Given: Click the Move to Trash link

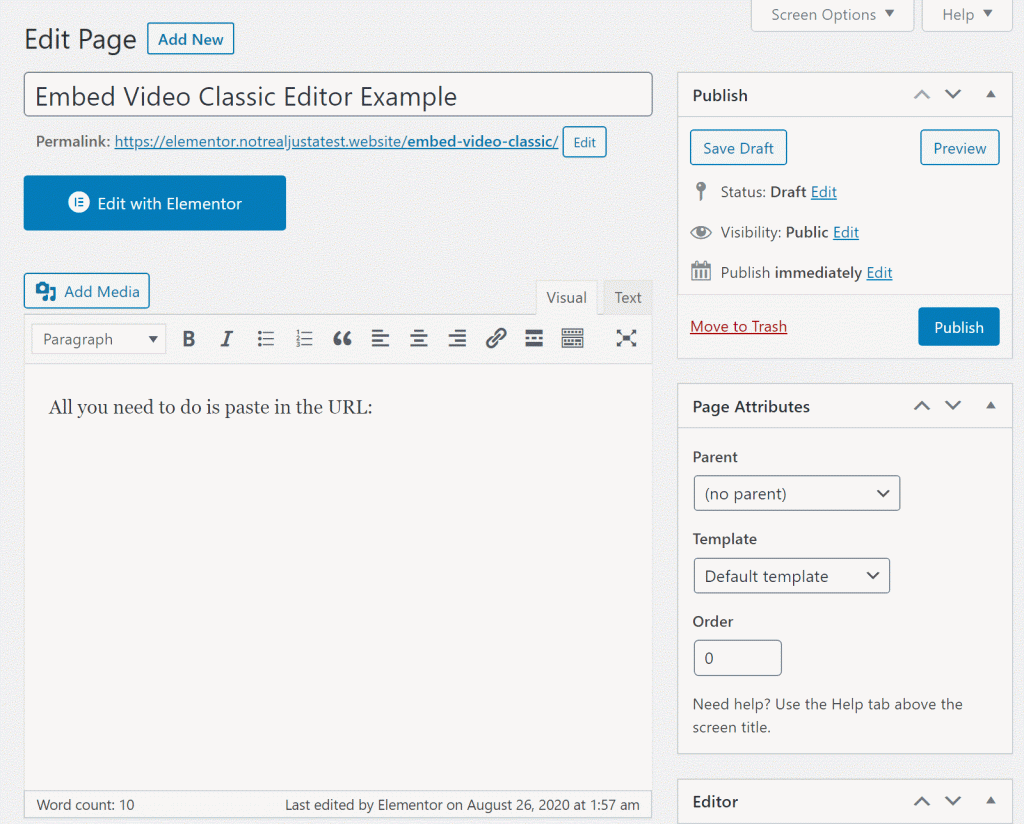Looking at the screenshot, I should (738, 327).
